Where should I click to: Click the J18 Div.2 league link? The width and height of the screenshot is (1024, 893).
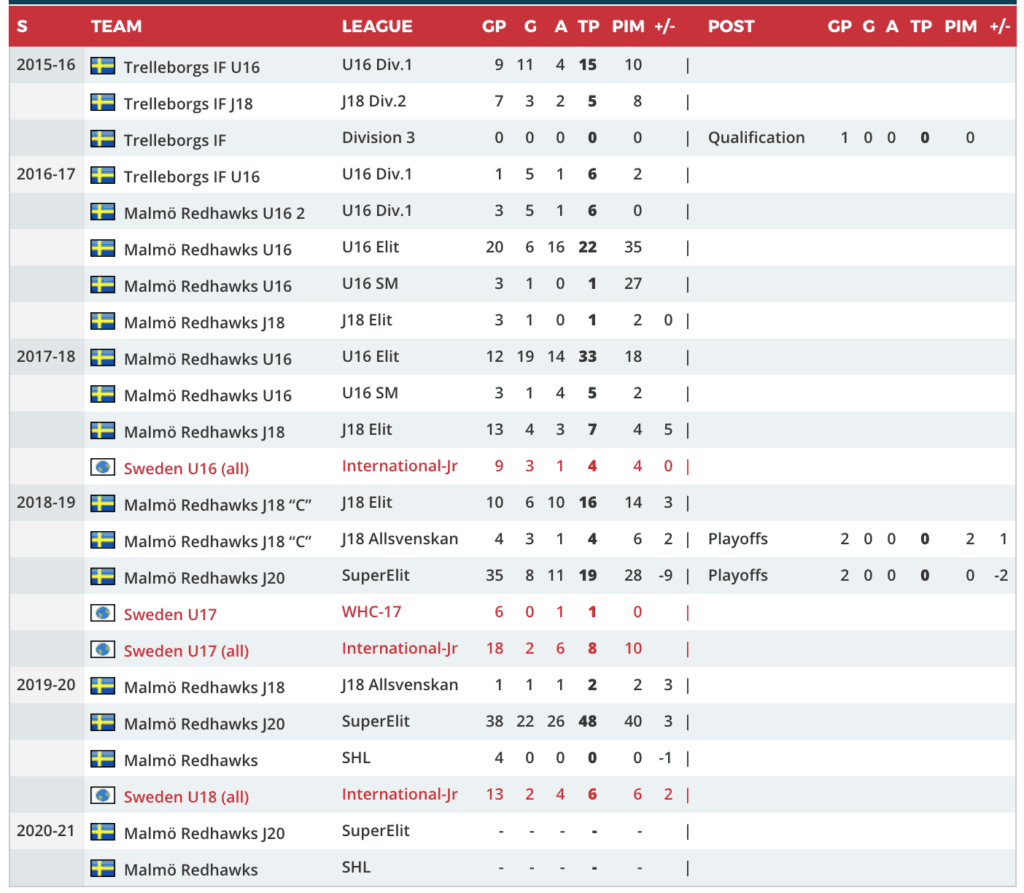374,101
